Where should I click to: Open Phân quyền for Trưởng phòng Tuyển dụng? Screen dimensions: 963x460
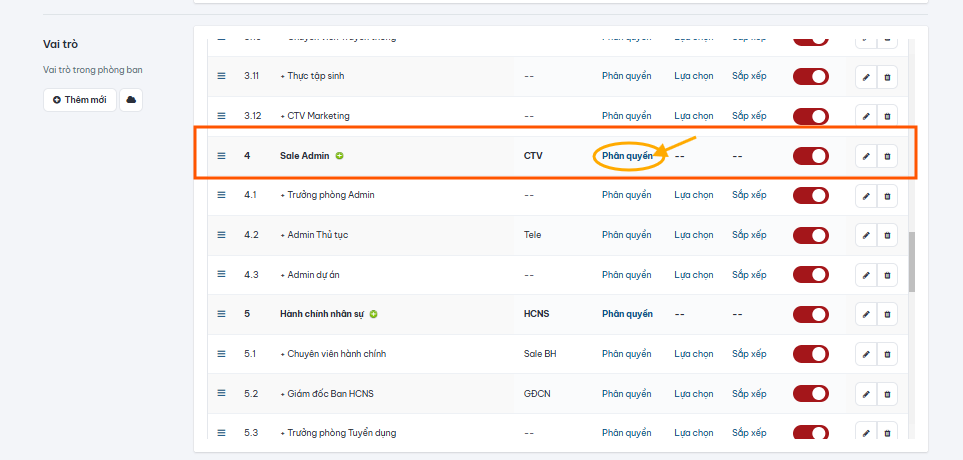pos(626,433)
